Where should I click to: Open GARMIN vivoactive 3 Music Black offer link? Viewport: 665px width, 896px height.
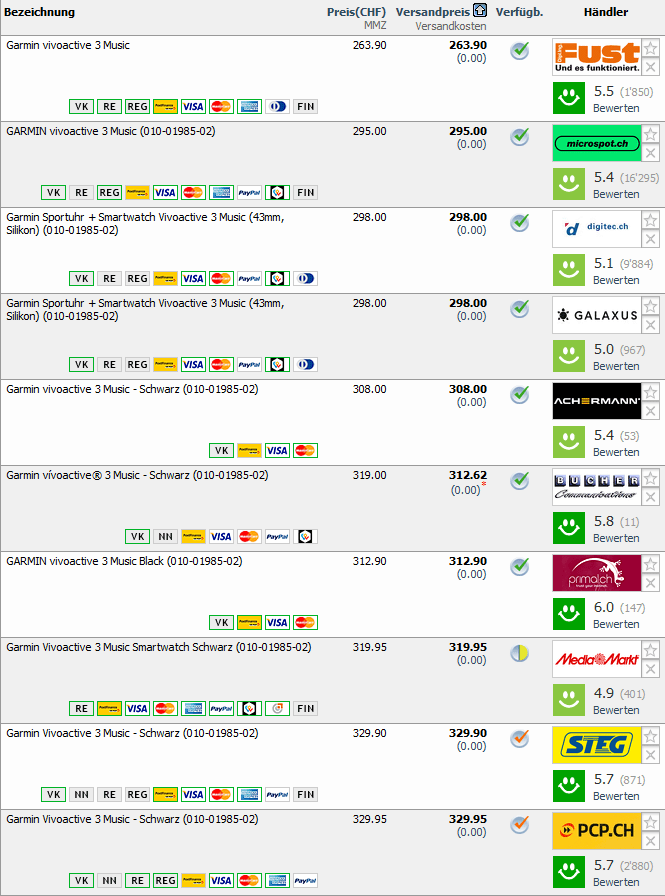[124, 561]
